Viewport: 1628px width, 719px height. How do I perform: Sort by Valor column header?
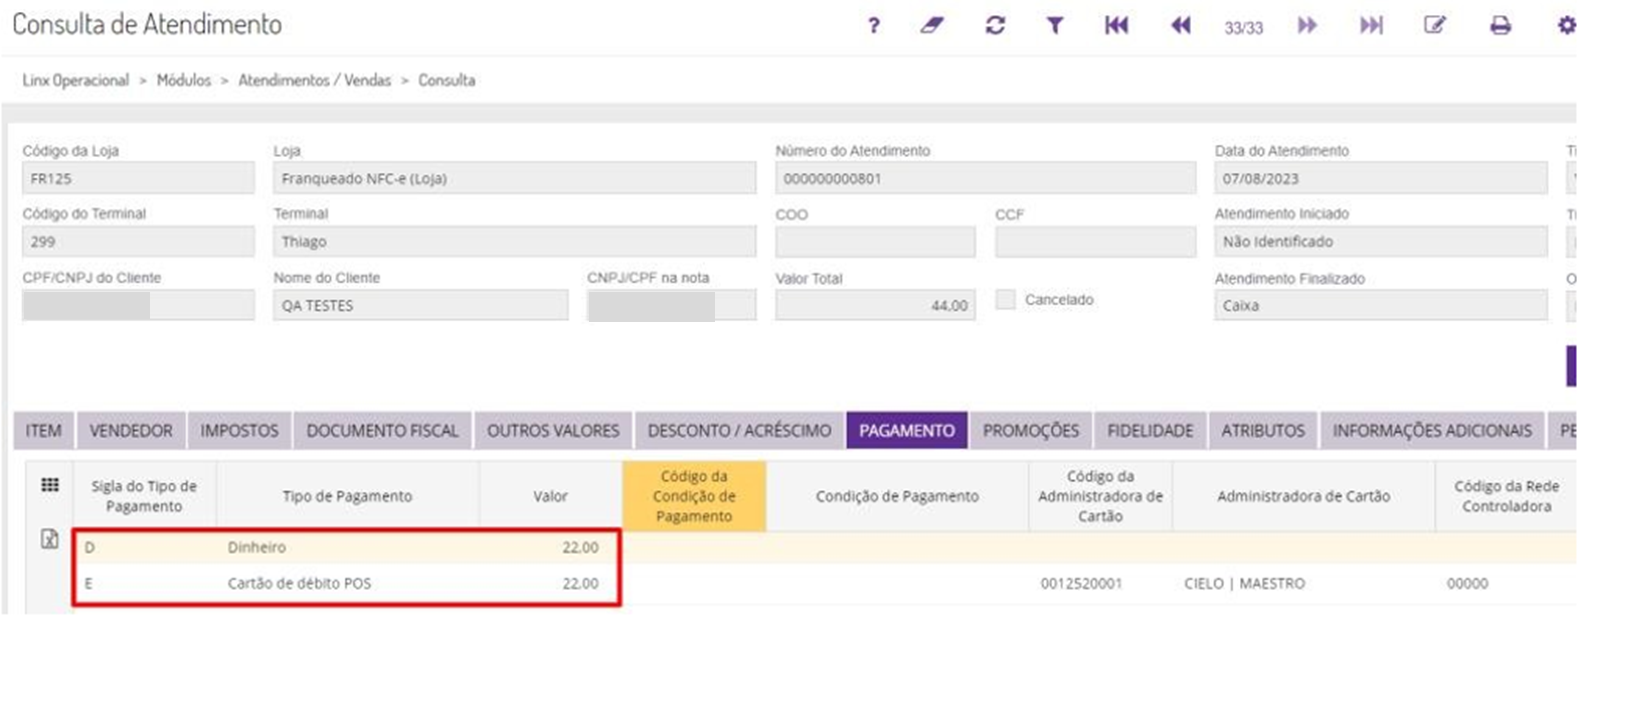coord(550,496)
